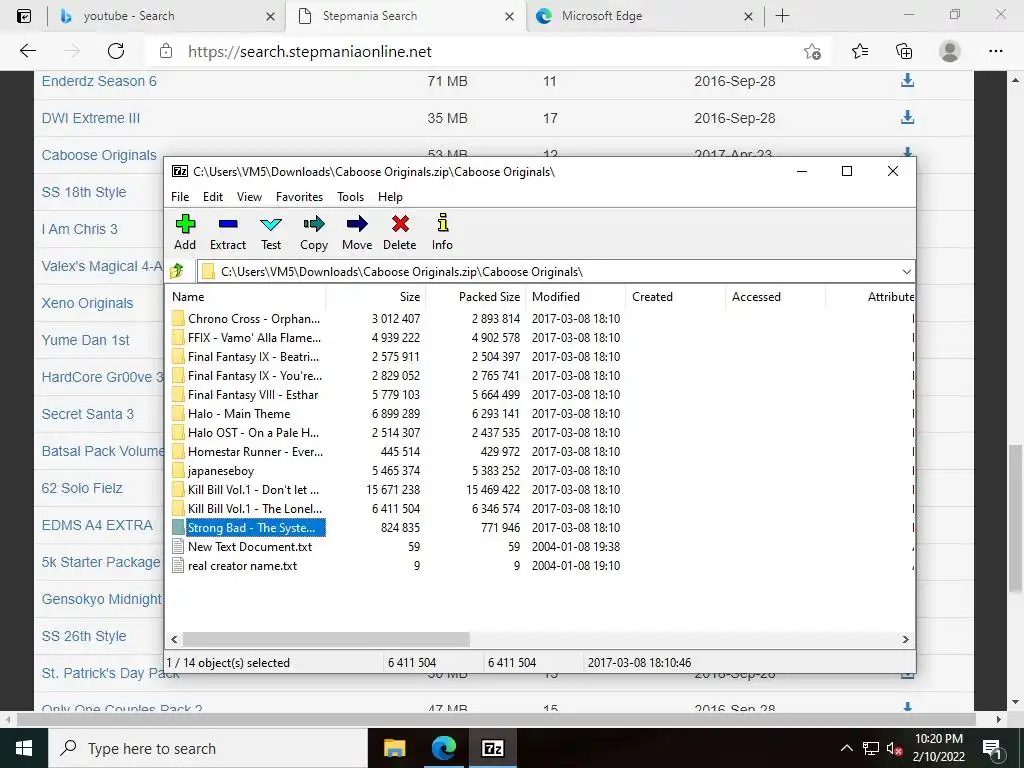The width and height of the screenshot is (1024, 768).
Task: Click the Add toolbar button in 7-Zip
Action: click(185, 232)
